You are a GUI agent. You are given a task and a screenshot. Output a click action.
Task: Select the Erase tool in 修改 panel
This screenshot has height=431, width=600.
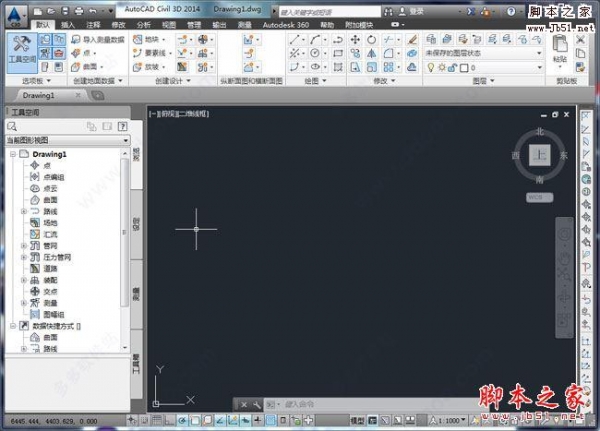click(412, 39)
